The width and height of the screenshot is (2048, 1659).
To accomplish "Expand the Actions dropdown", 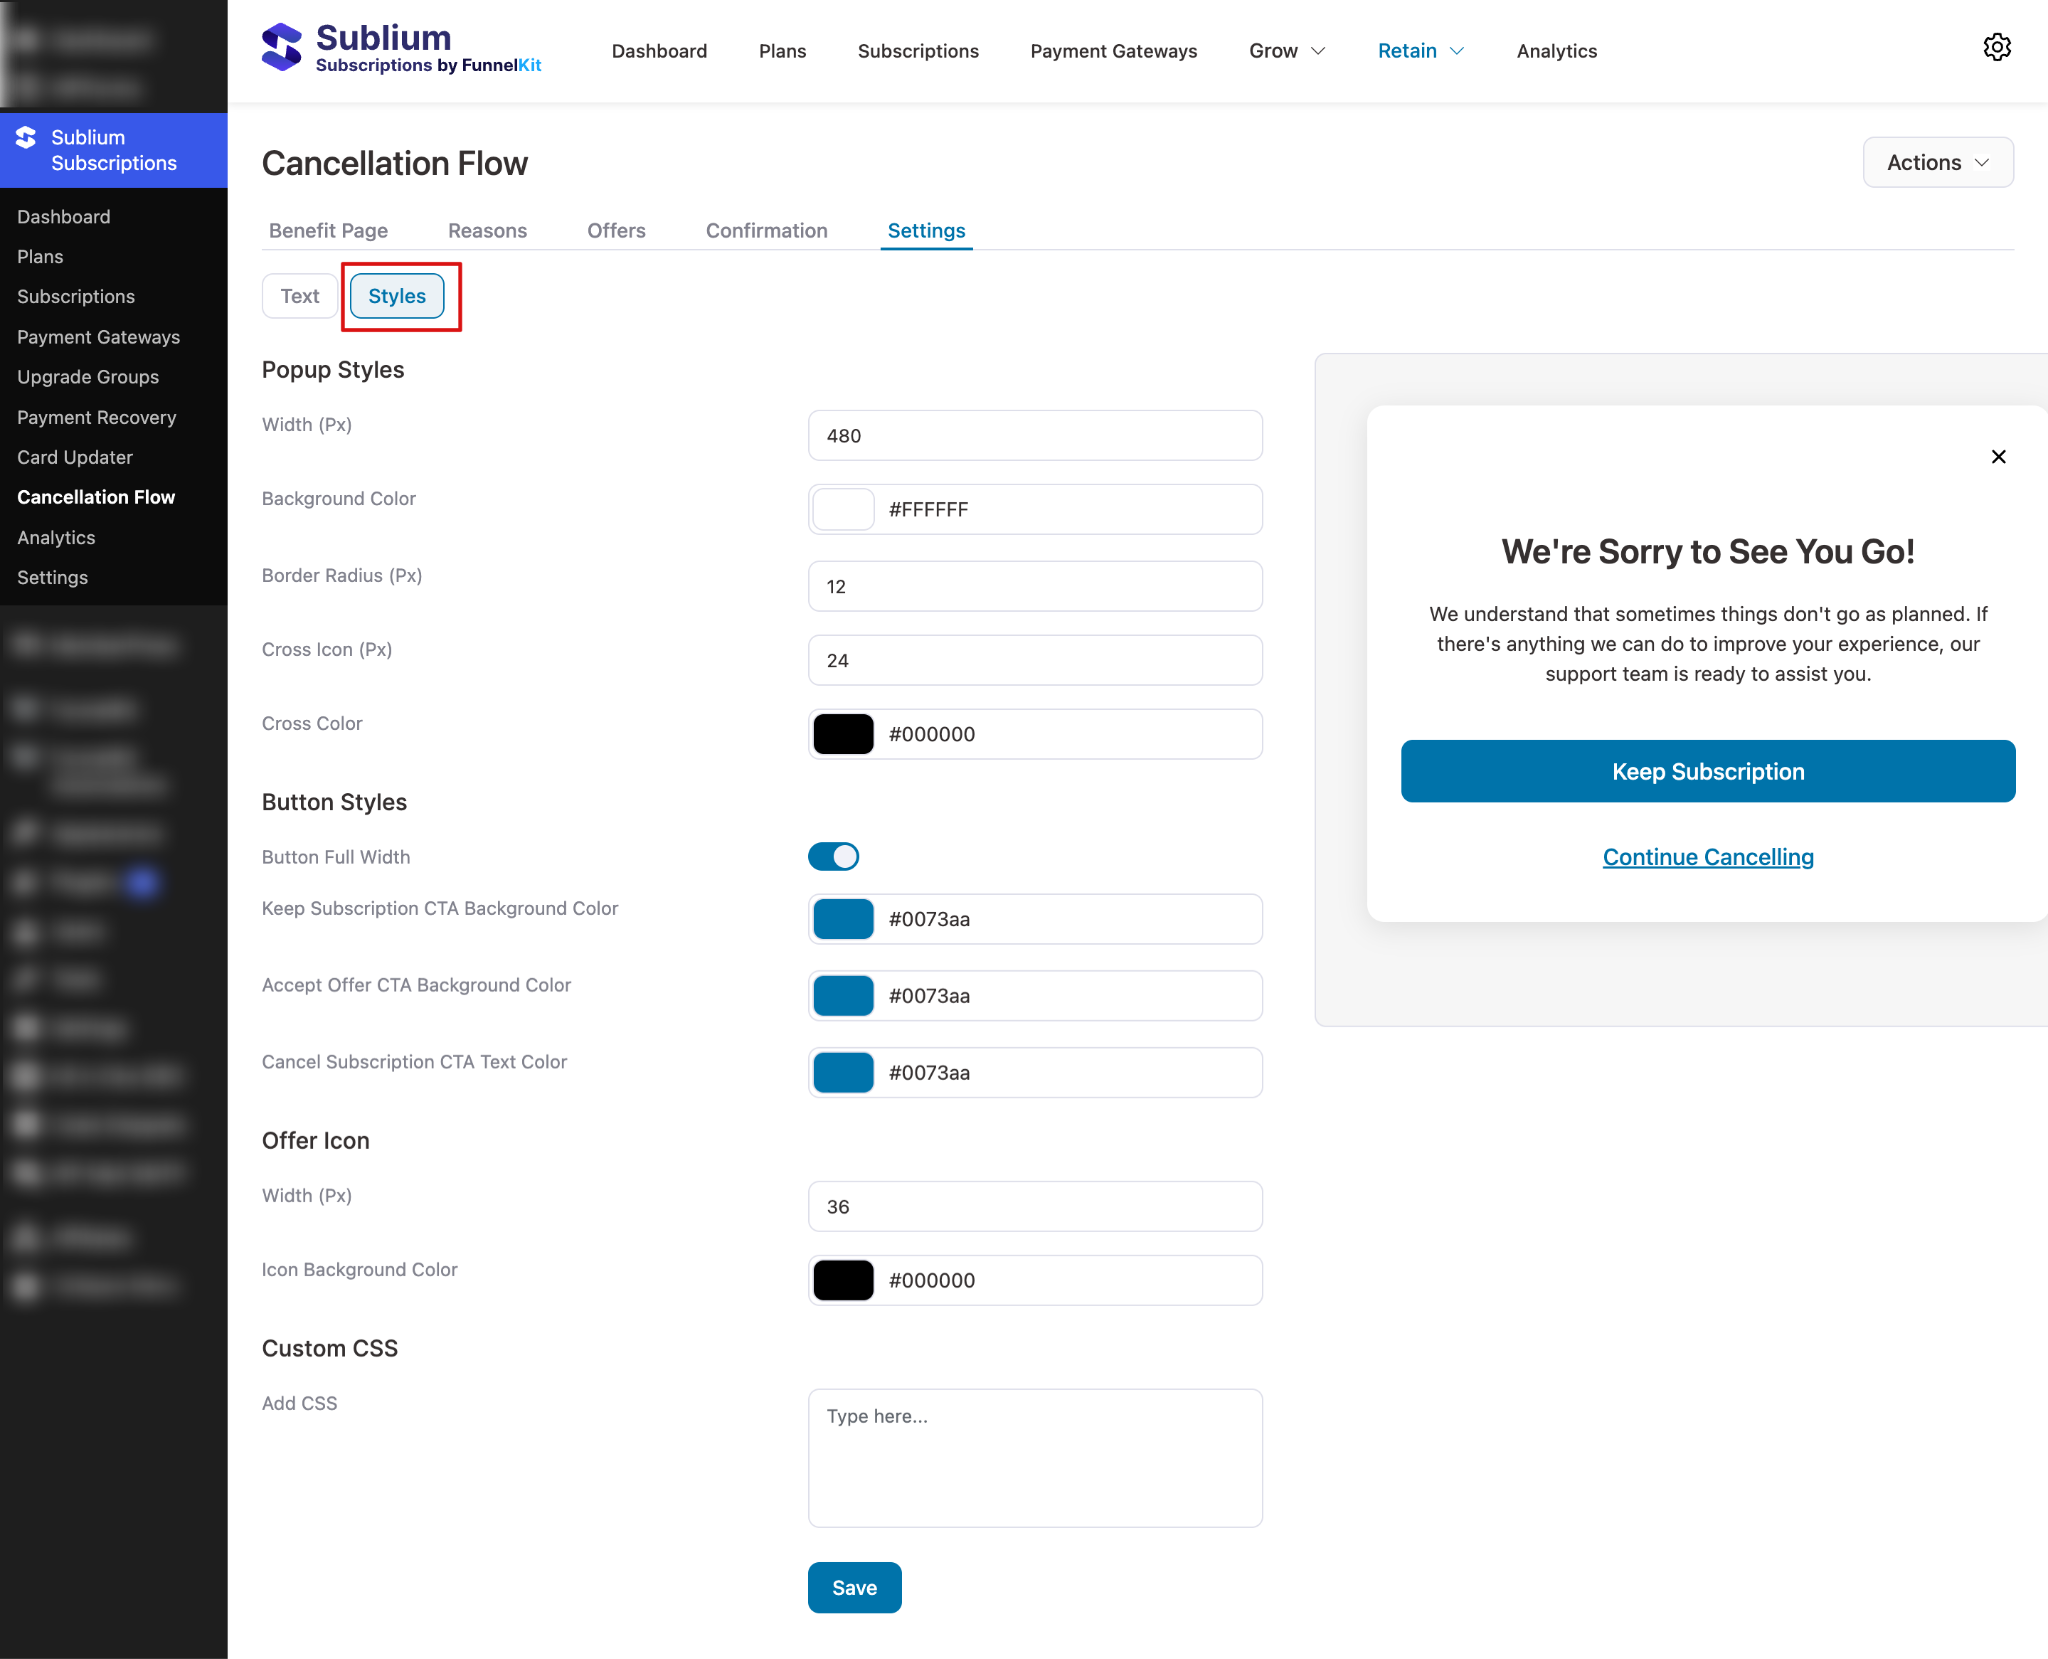I will [1937, 162].
